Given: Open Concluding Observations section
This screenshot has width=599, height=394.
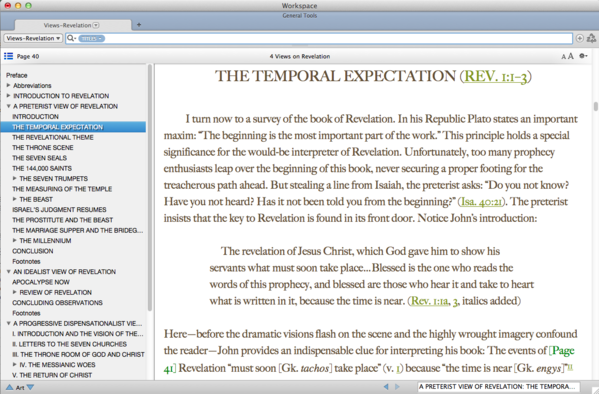Looking at the screenshot, I should (x=57, y=303).
